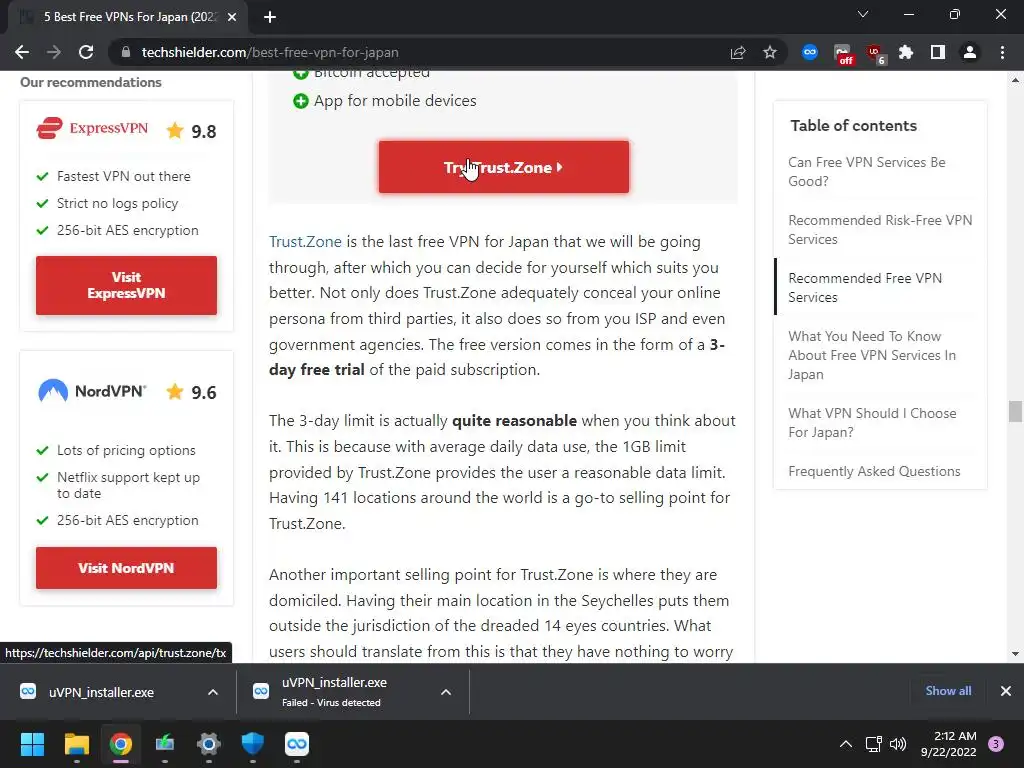Open the uVPN app on taskbar
The height and width of the screenshot is (768, 1024).
(296, 744)
